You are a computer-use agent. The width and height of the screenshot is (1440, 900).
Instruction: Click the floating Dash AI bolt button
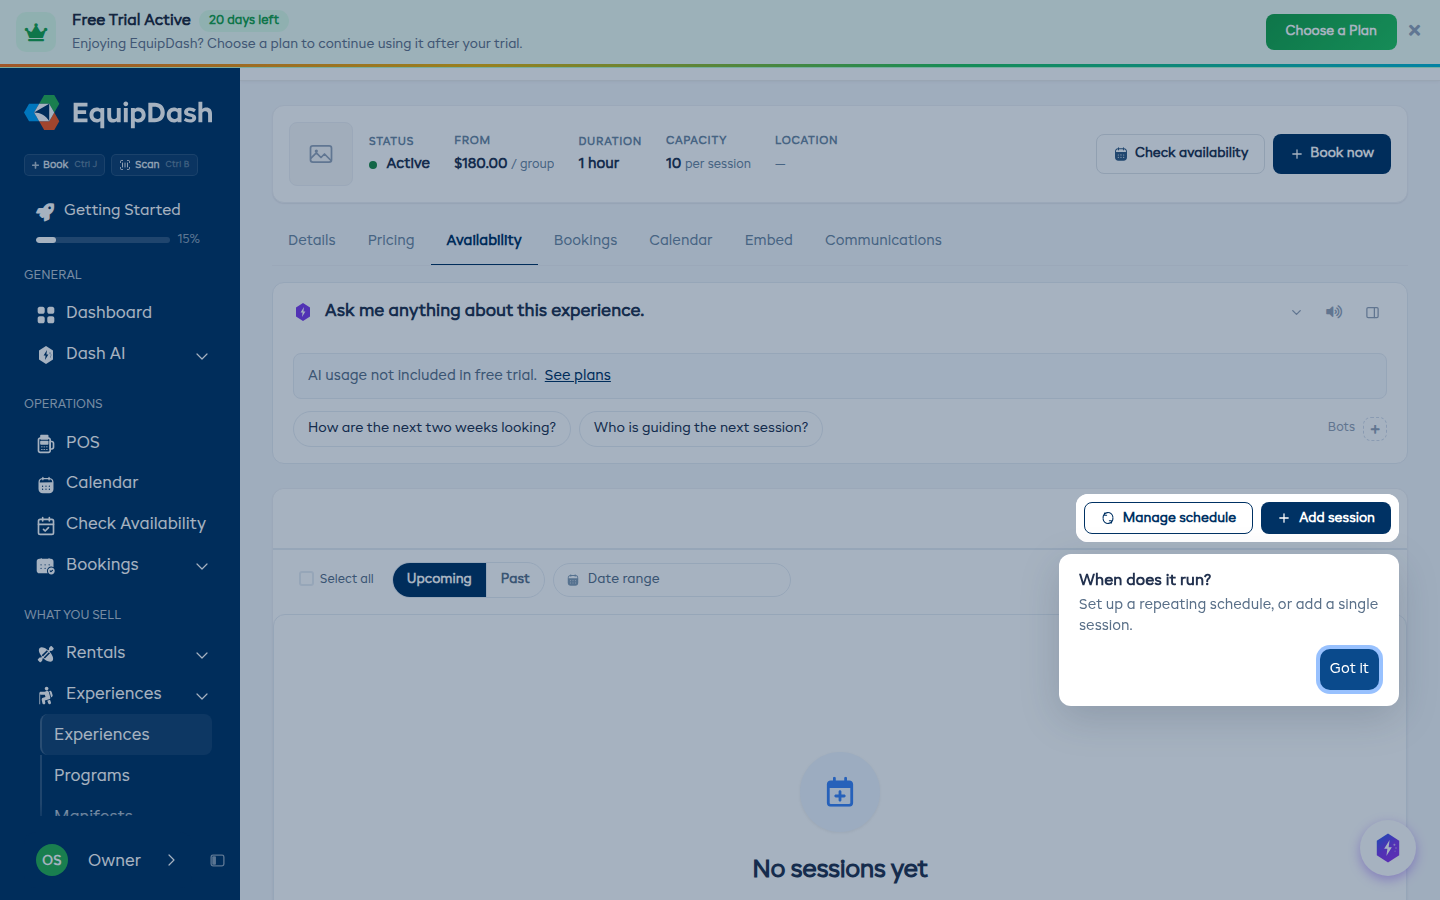tap(1387, 848)
